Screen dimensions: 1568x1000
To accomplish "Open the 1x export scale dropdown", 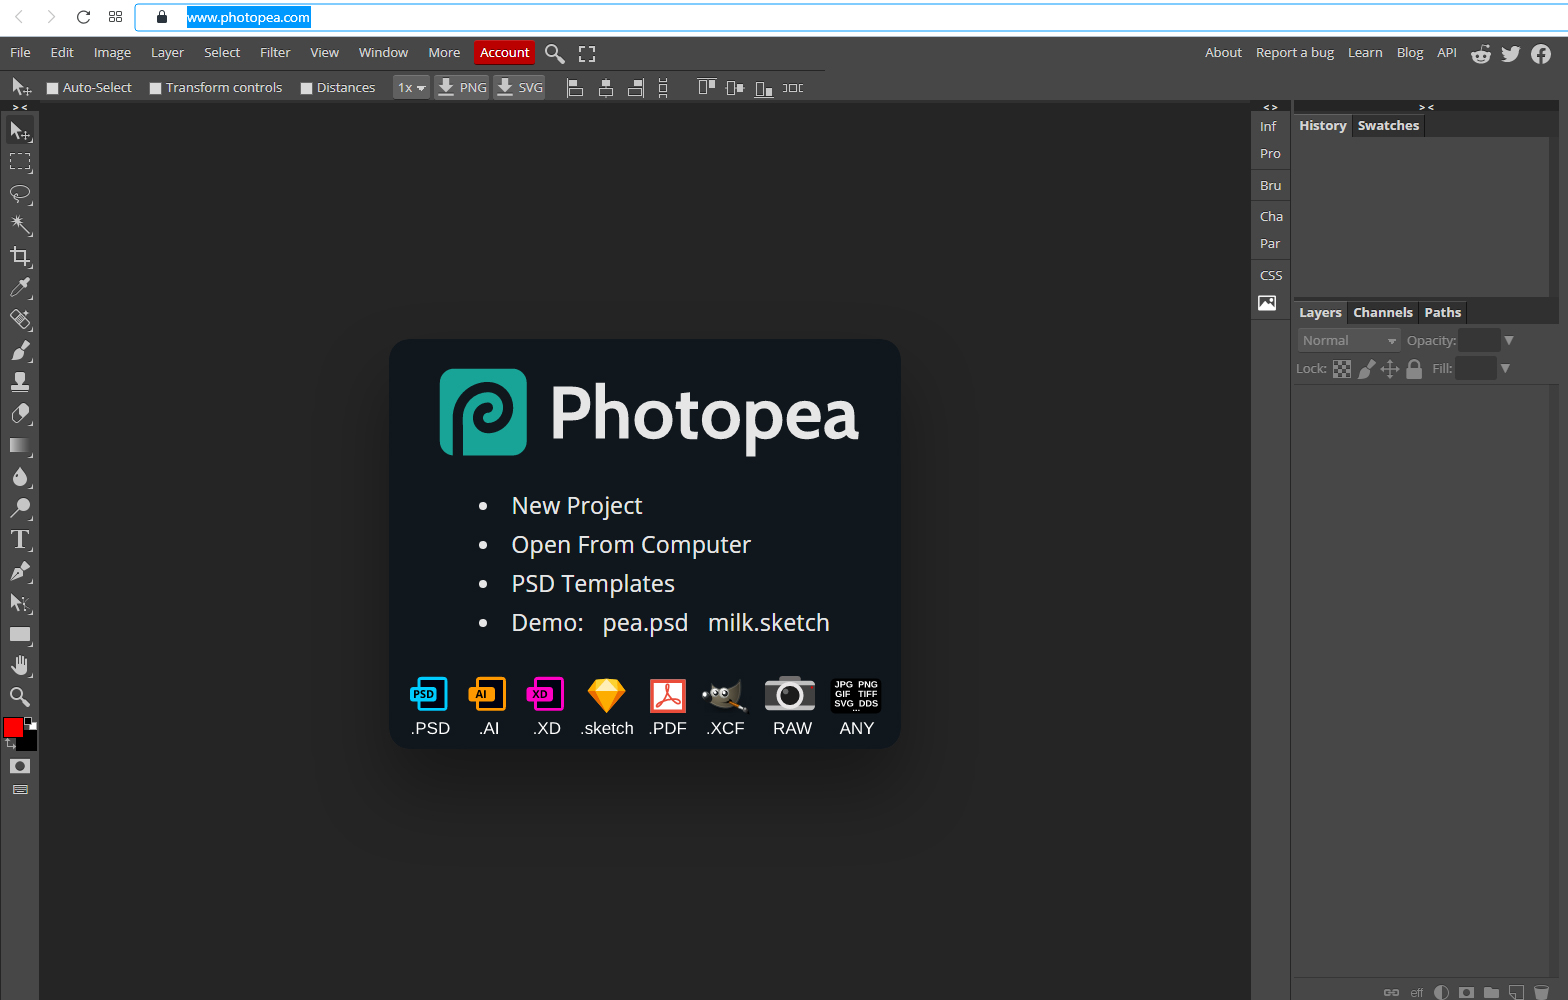I will 411,88.
